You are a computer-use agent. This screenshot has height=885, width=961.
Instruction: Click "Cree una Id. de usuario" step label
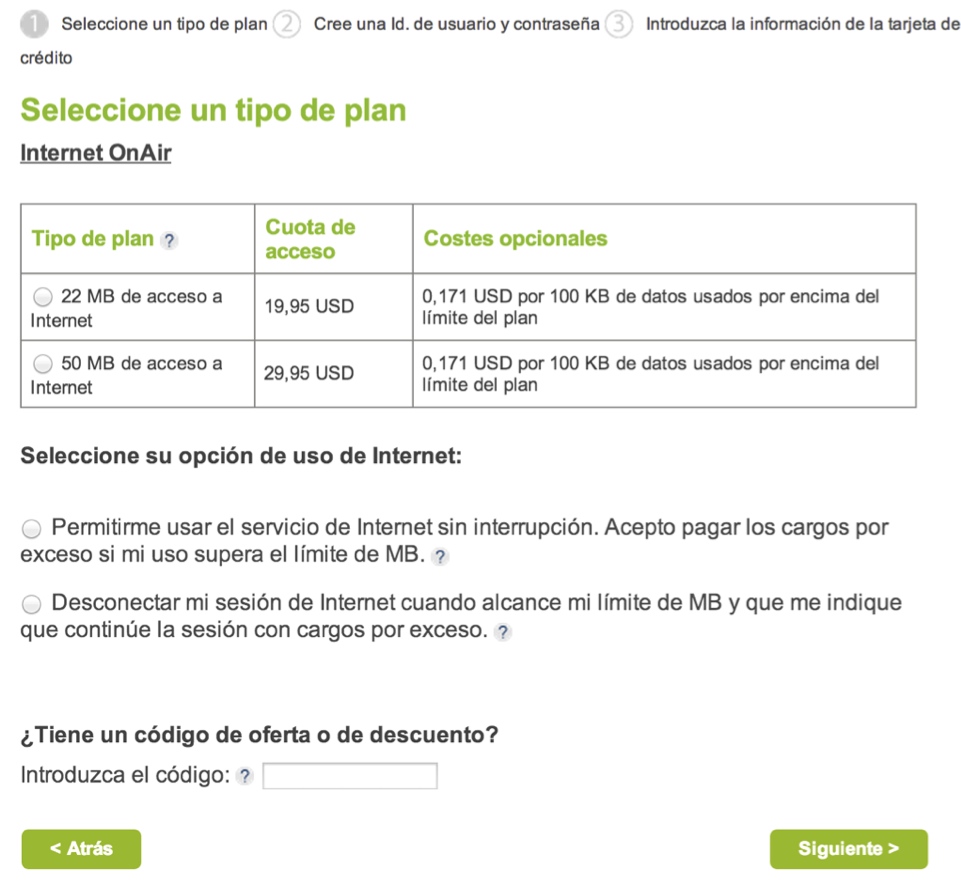456,24
